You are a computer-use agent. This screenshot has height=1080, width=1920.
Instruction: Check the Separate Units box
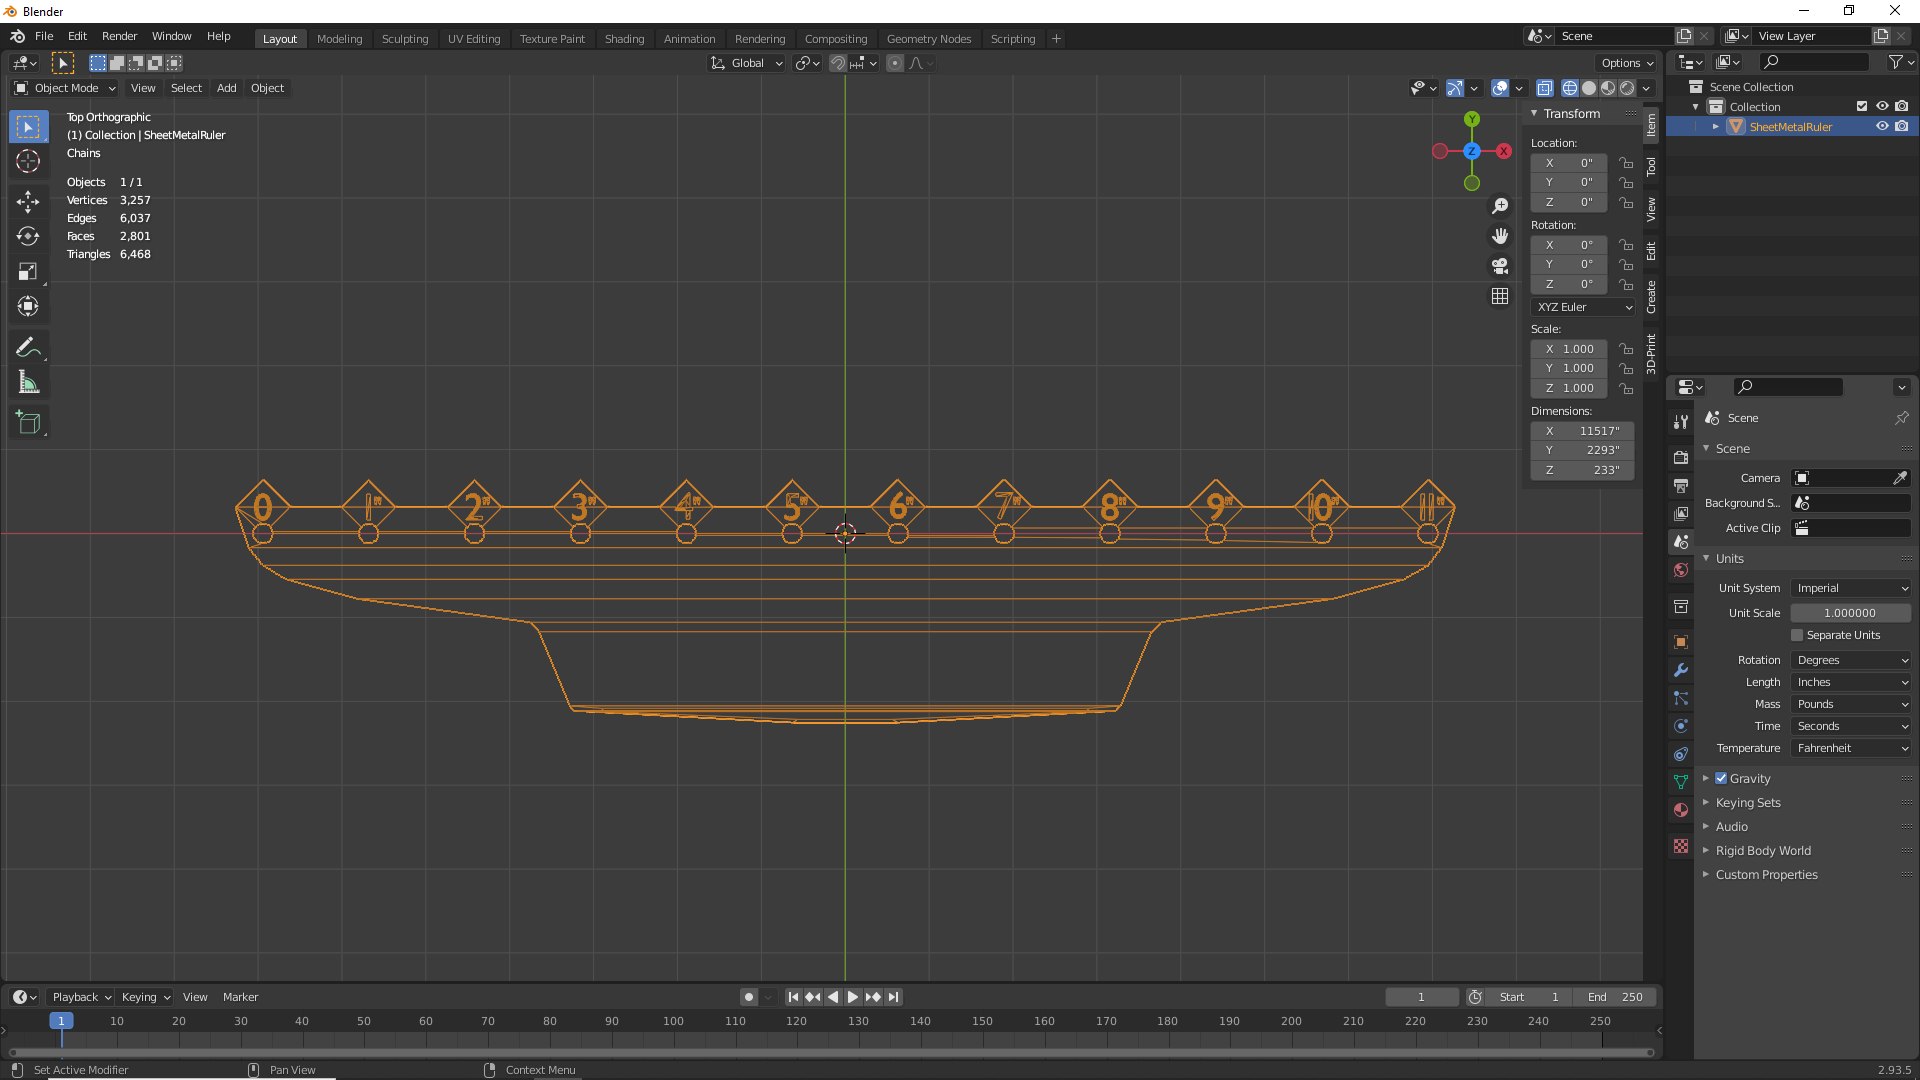(1797, 635)
